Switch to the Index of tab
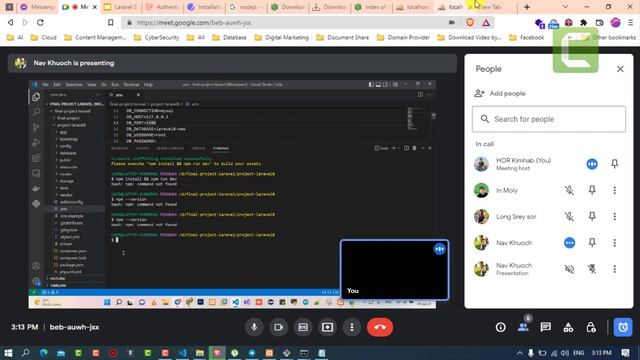This screenshot has width=640, height=360. click(x=371, y=7)
